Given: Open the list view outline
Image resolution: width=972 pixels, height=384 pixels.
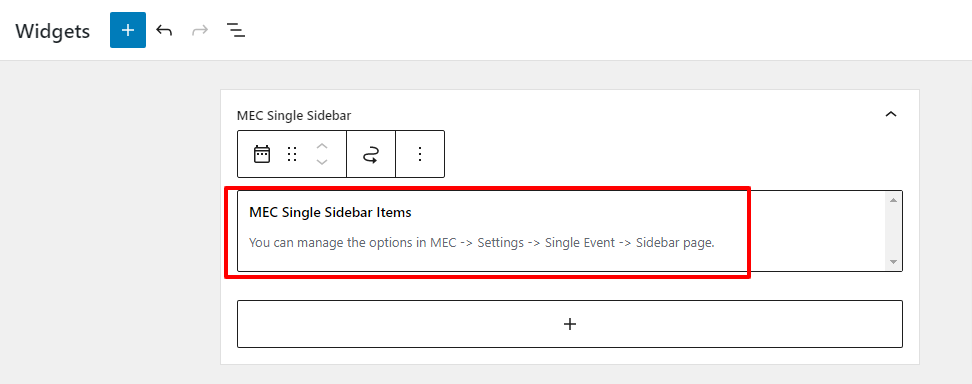Looking at the screenshot, I should [236, 30].
